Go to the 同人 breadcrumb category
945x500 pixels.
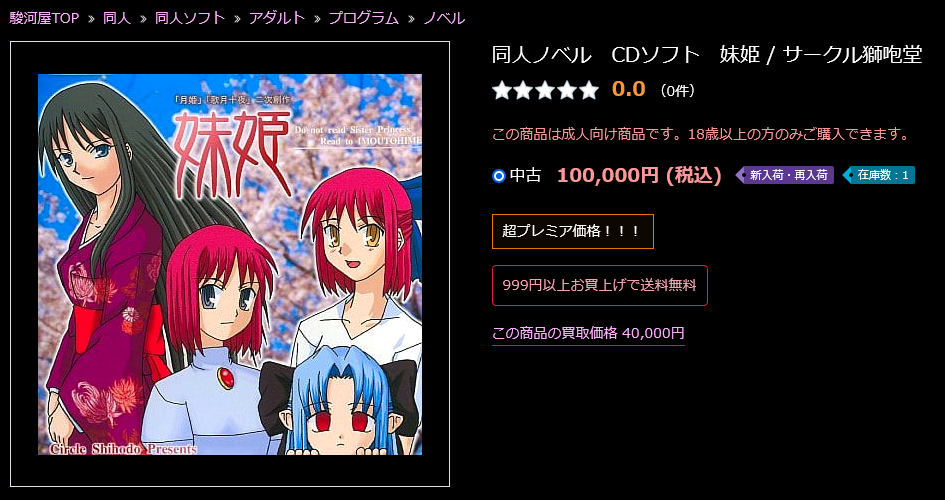117,18
